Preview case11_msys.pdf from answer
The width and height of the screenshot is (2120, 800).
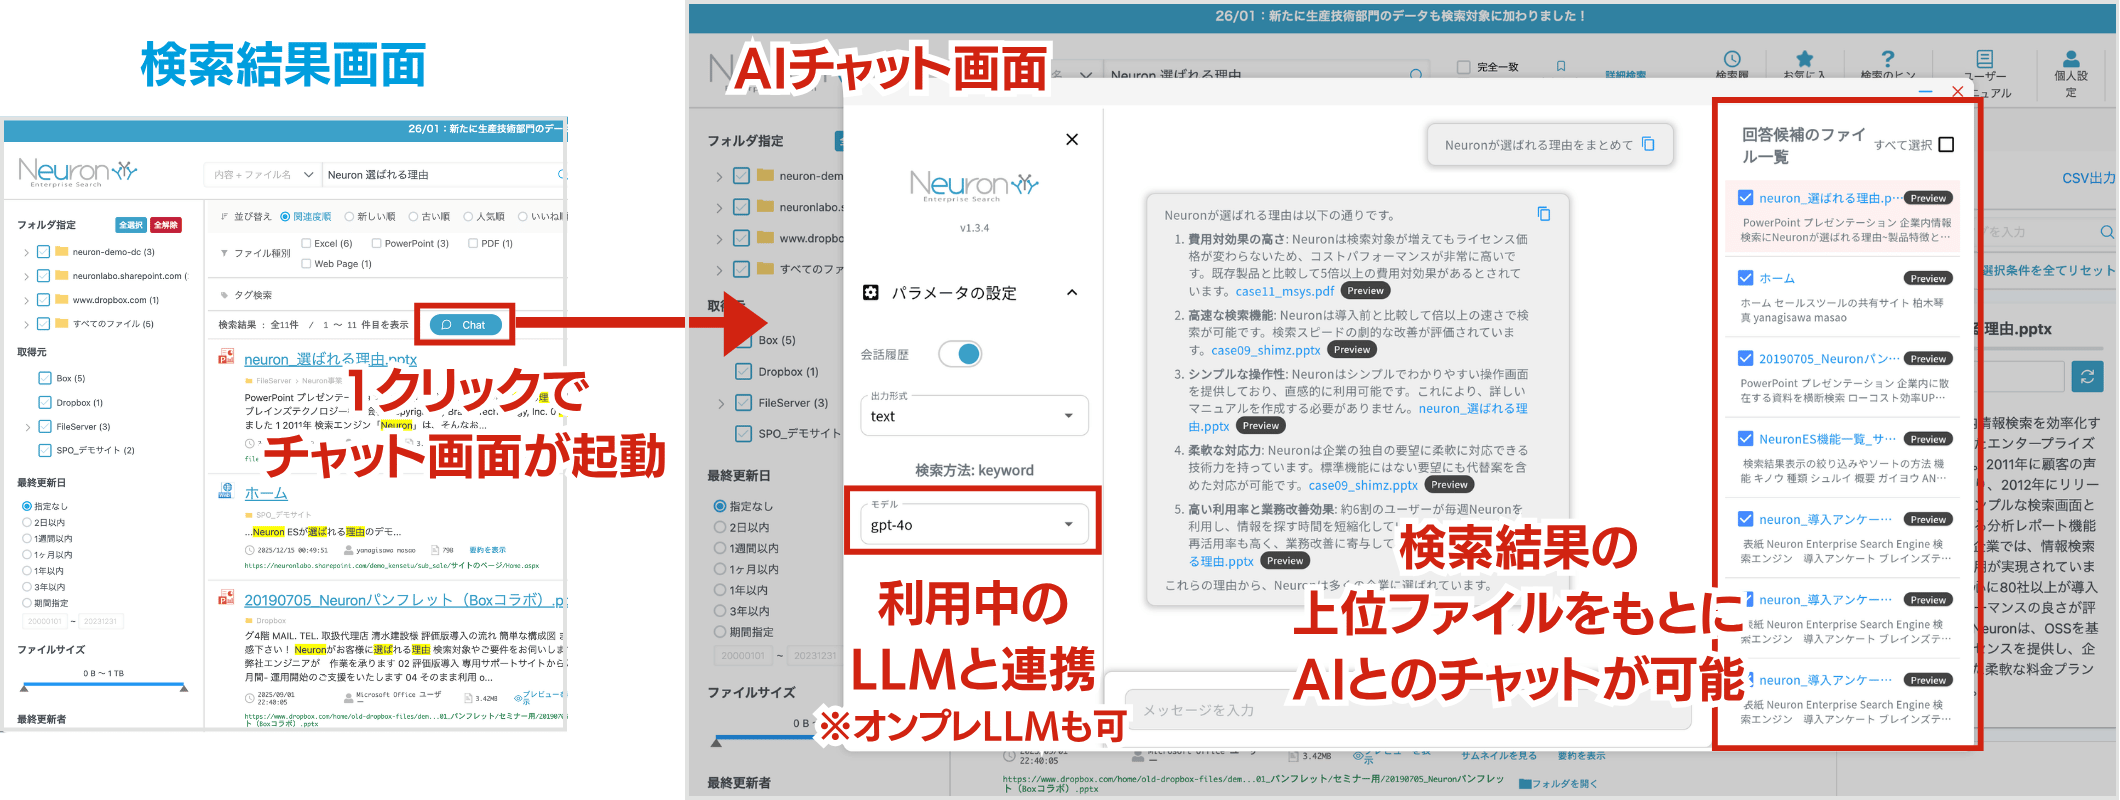tap(1365, 291)
